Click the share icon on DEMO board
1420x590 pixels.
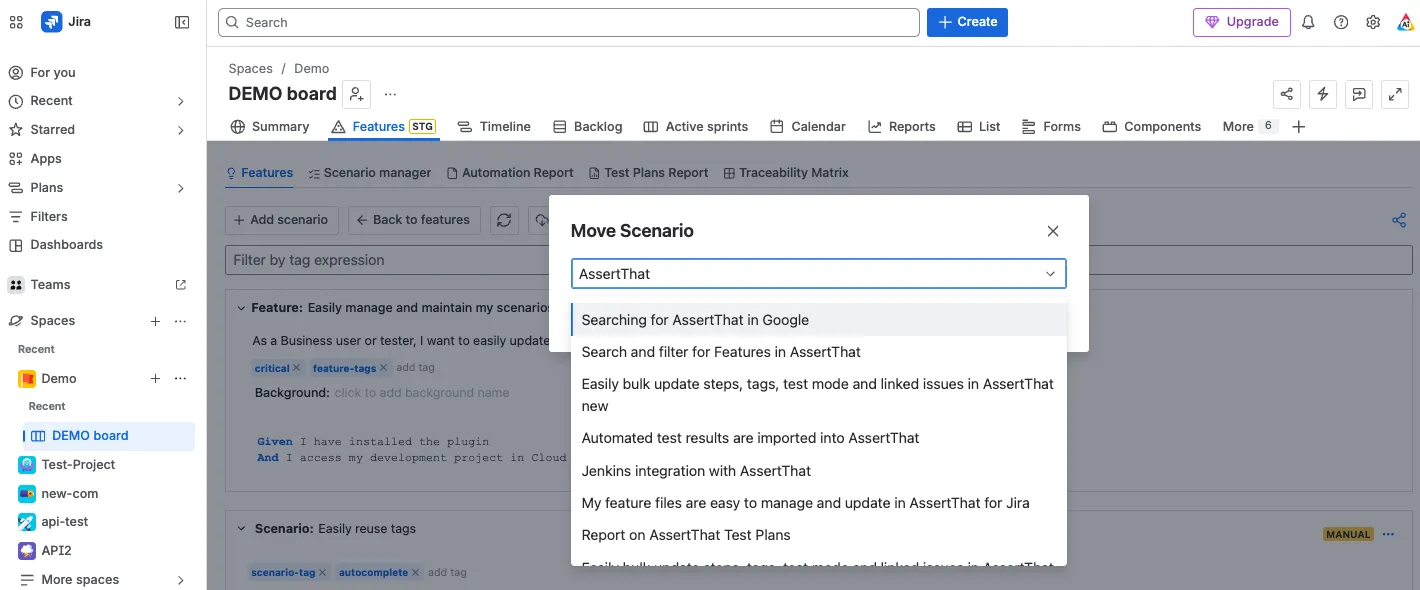[1287, 94]
